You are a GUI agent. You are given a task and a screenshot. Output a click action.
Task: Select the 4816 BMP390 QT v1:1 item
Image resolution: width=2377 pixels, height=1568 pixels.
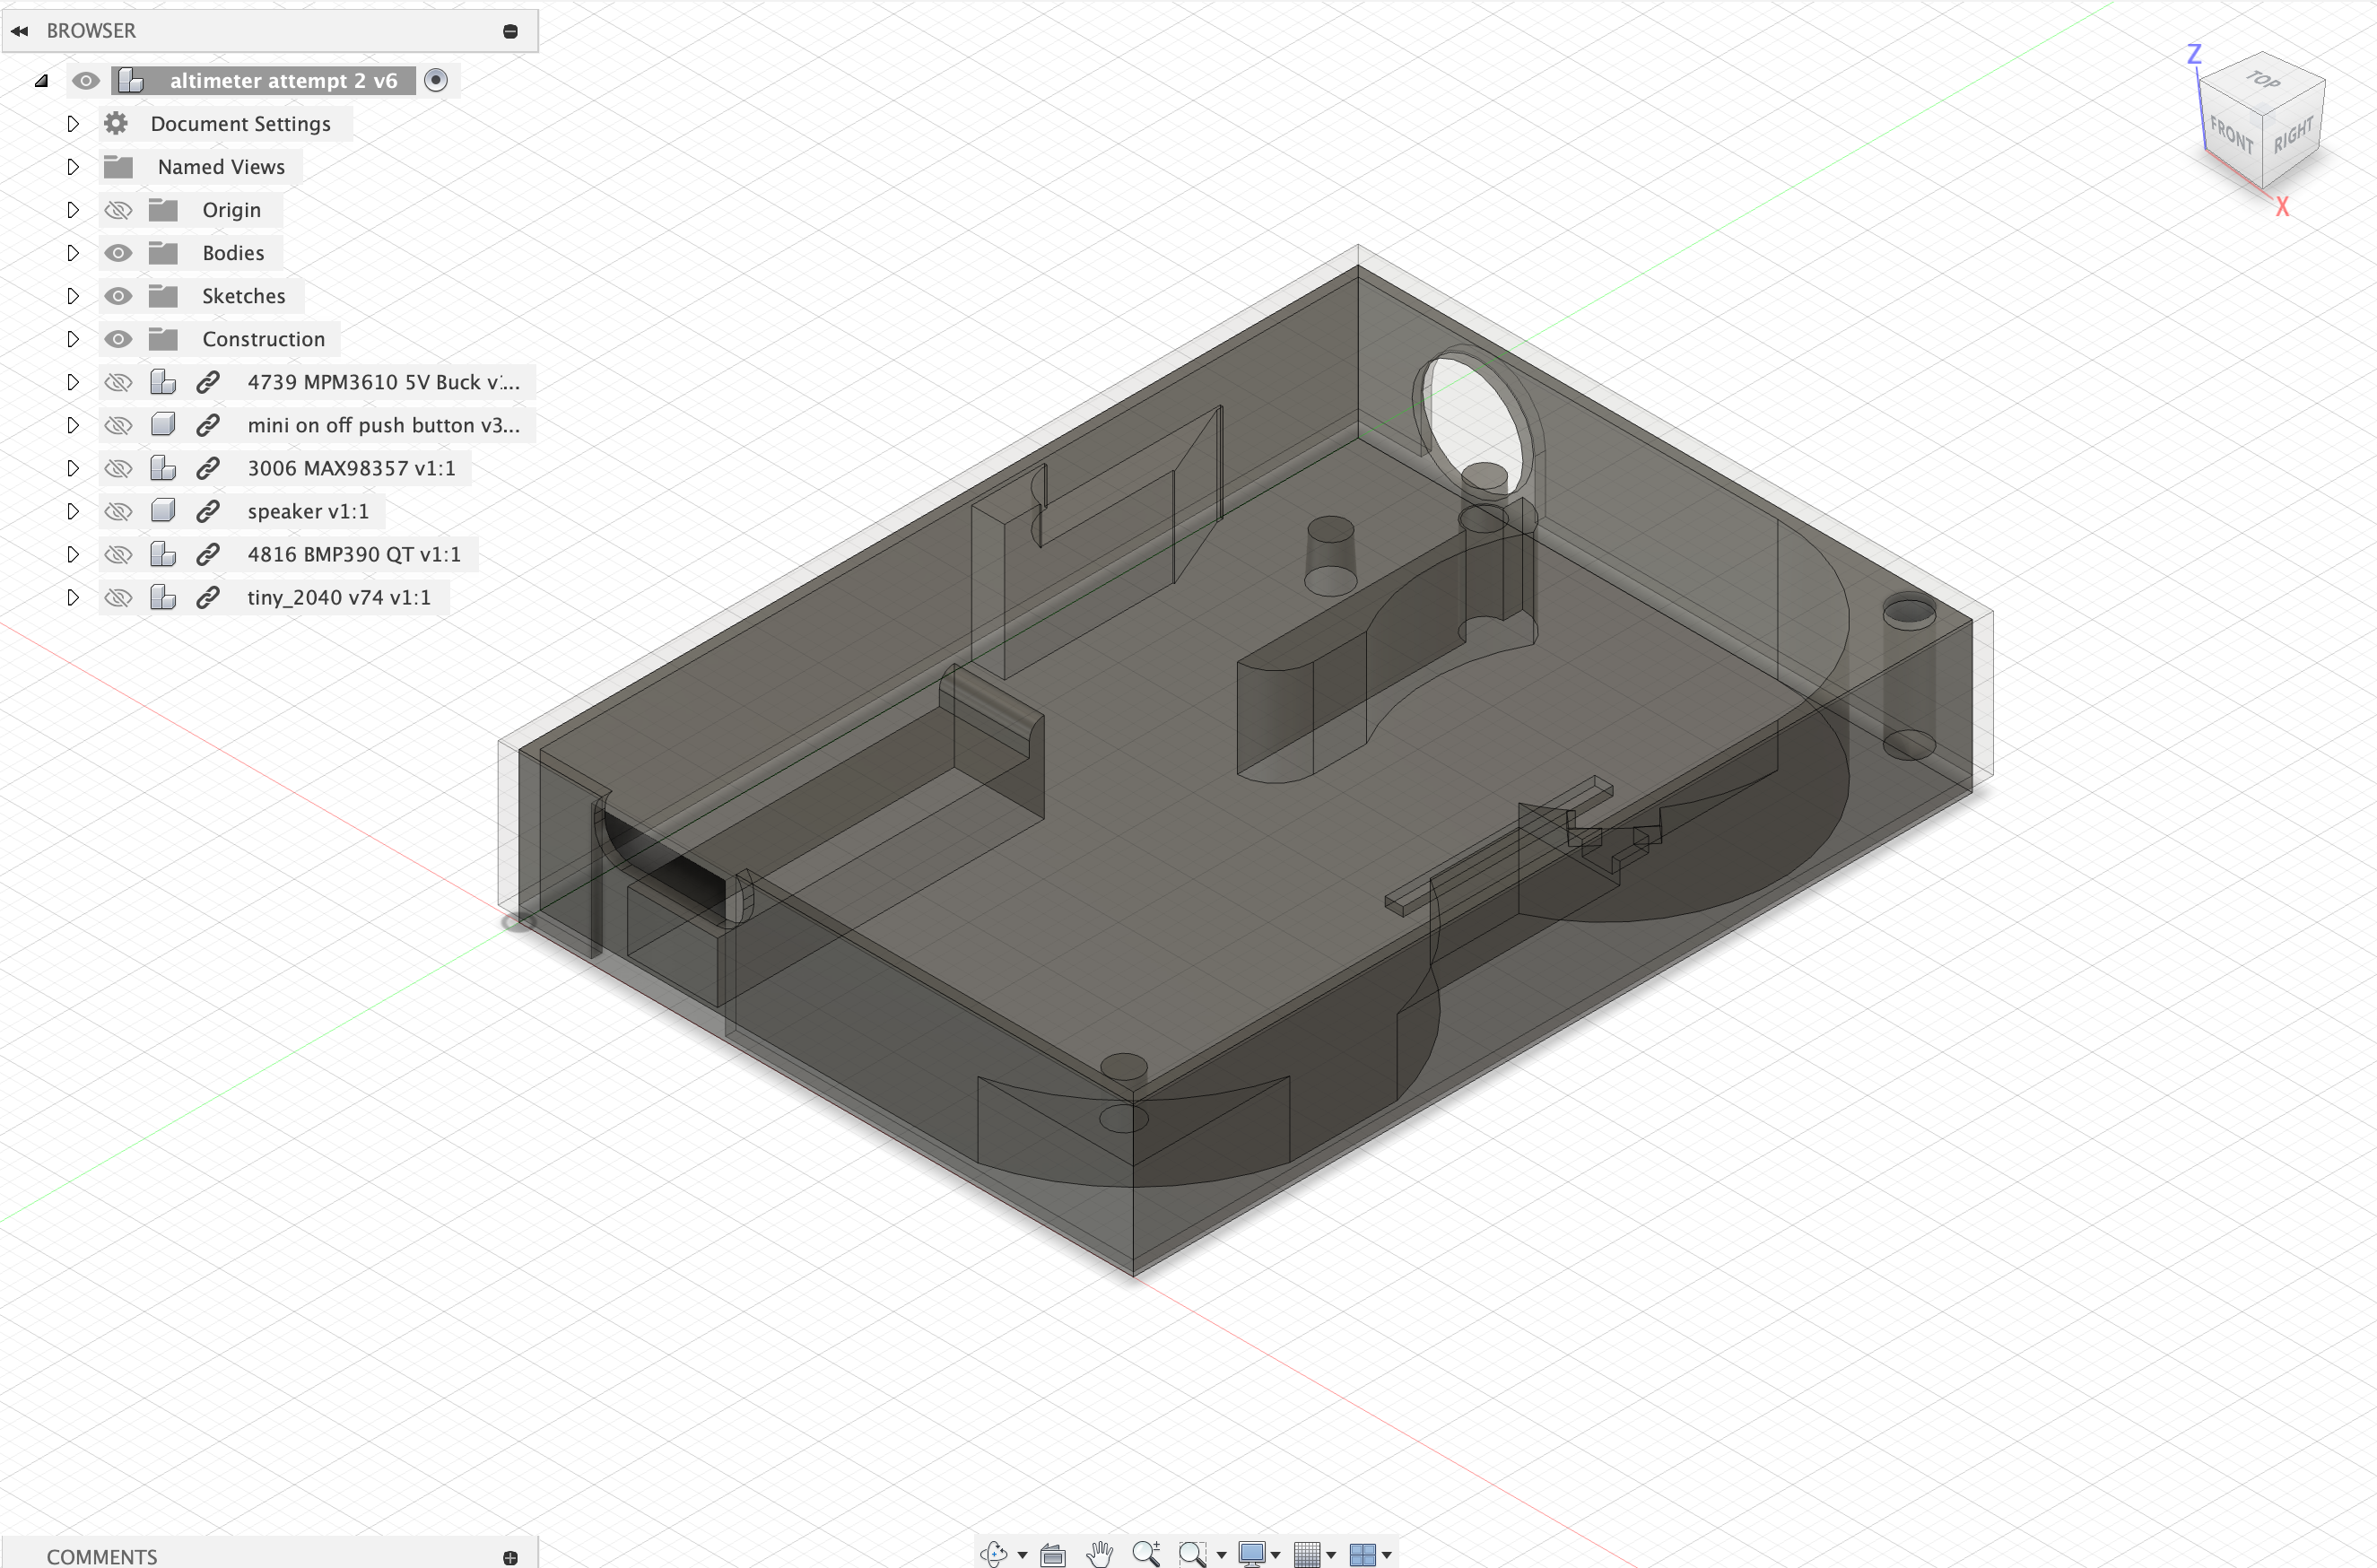(x=353, y=554)
